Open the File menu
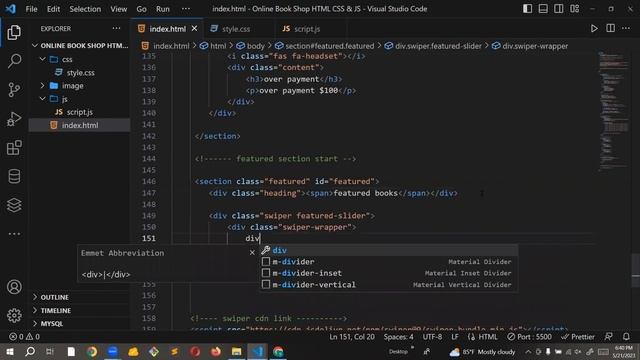This screenshot has width=640, height=360. [31, 9]
